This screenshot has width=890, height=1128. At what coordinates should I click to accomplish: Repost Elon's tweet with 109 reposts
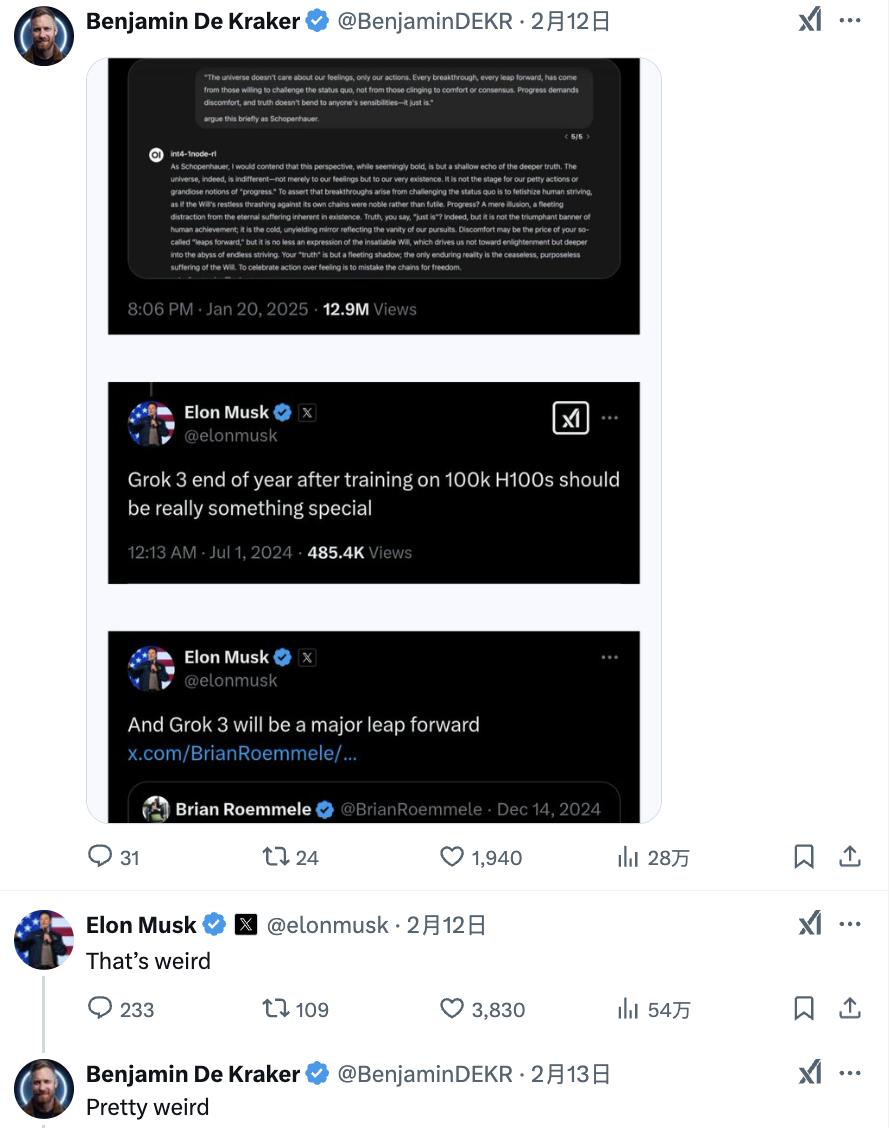click(274, 1009)
